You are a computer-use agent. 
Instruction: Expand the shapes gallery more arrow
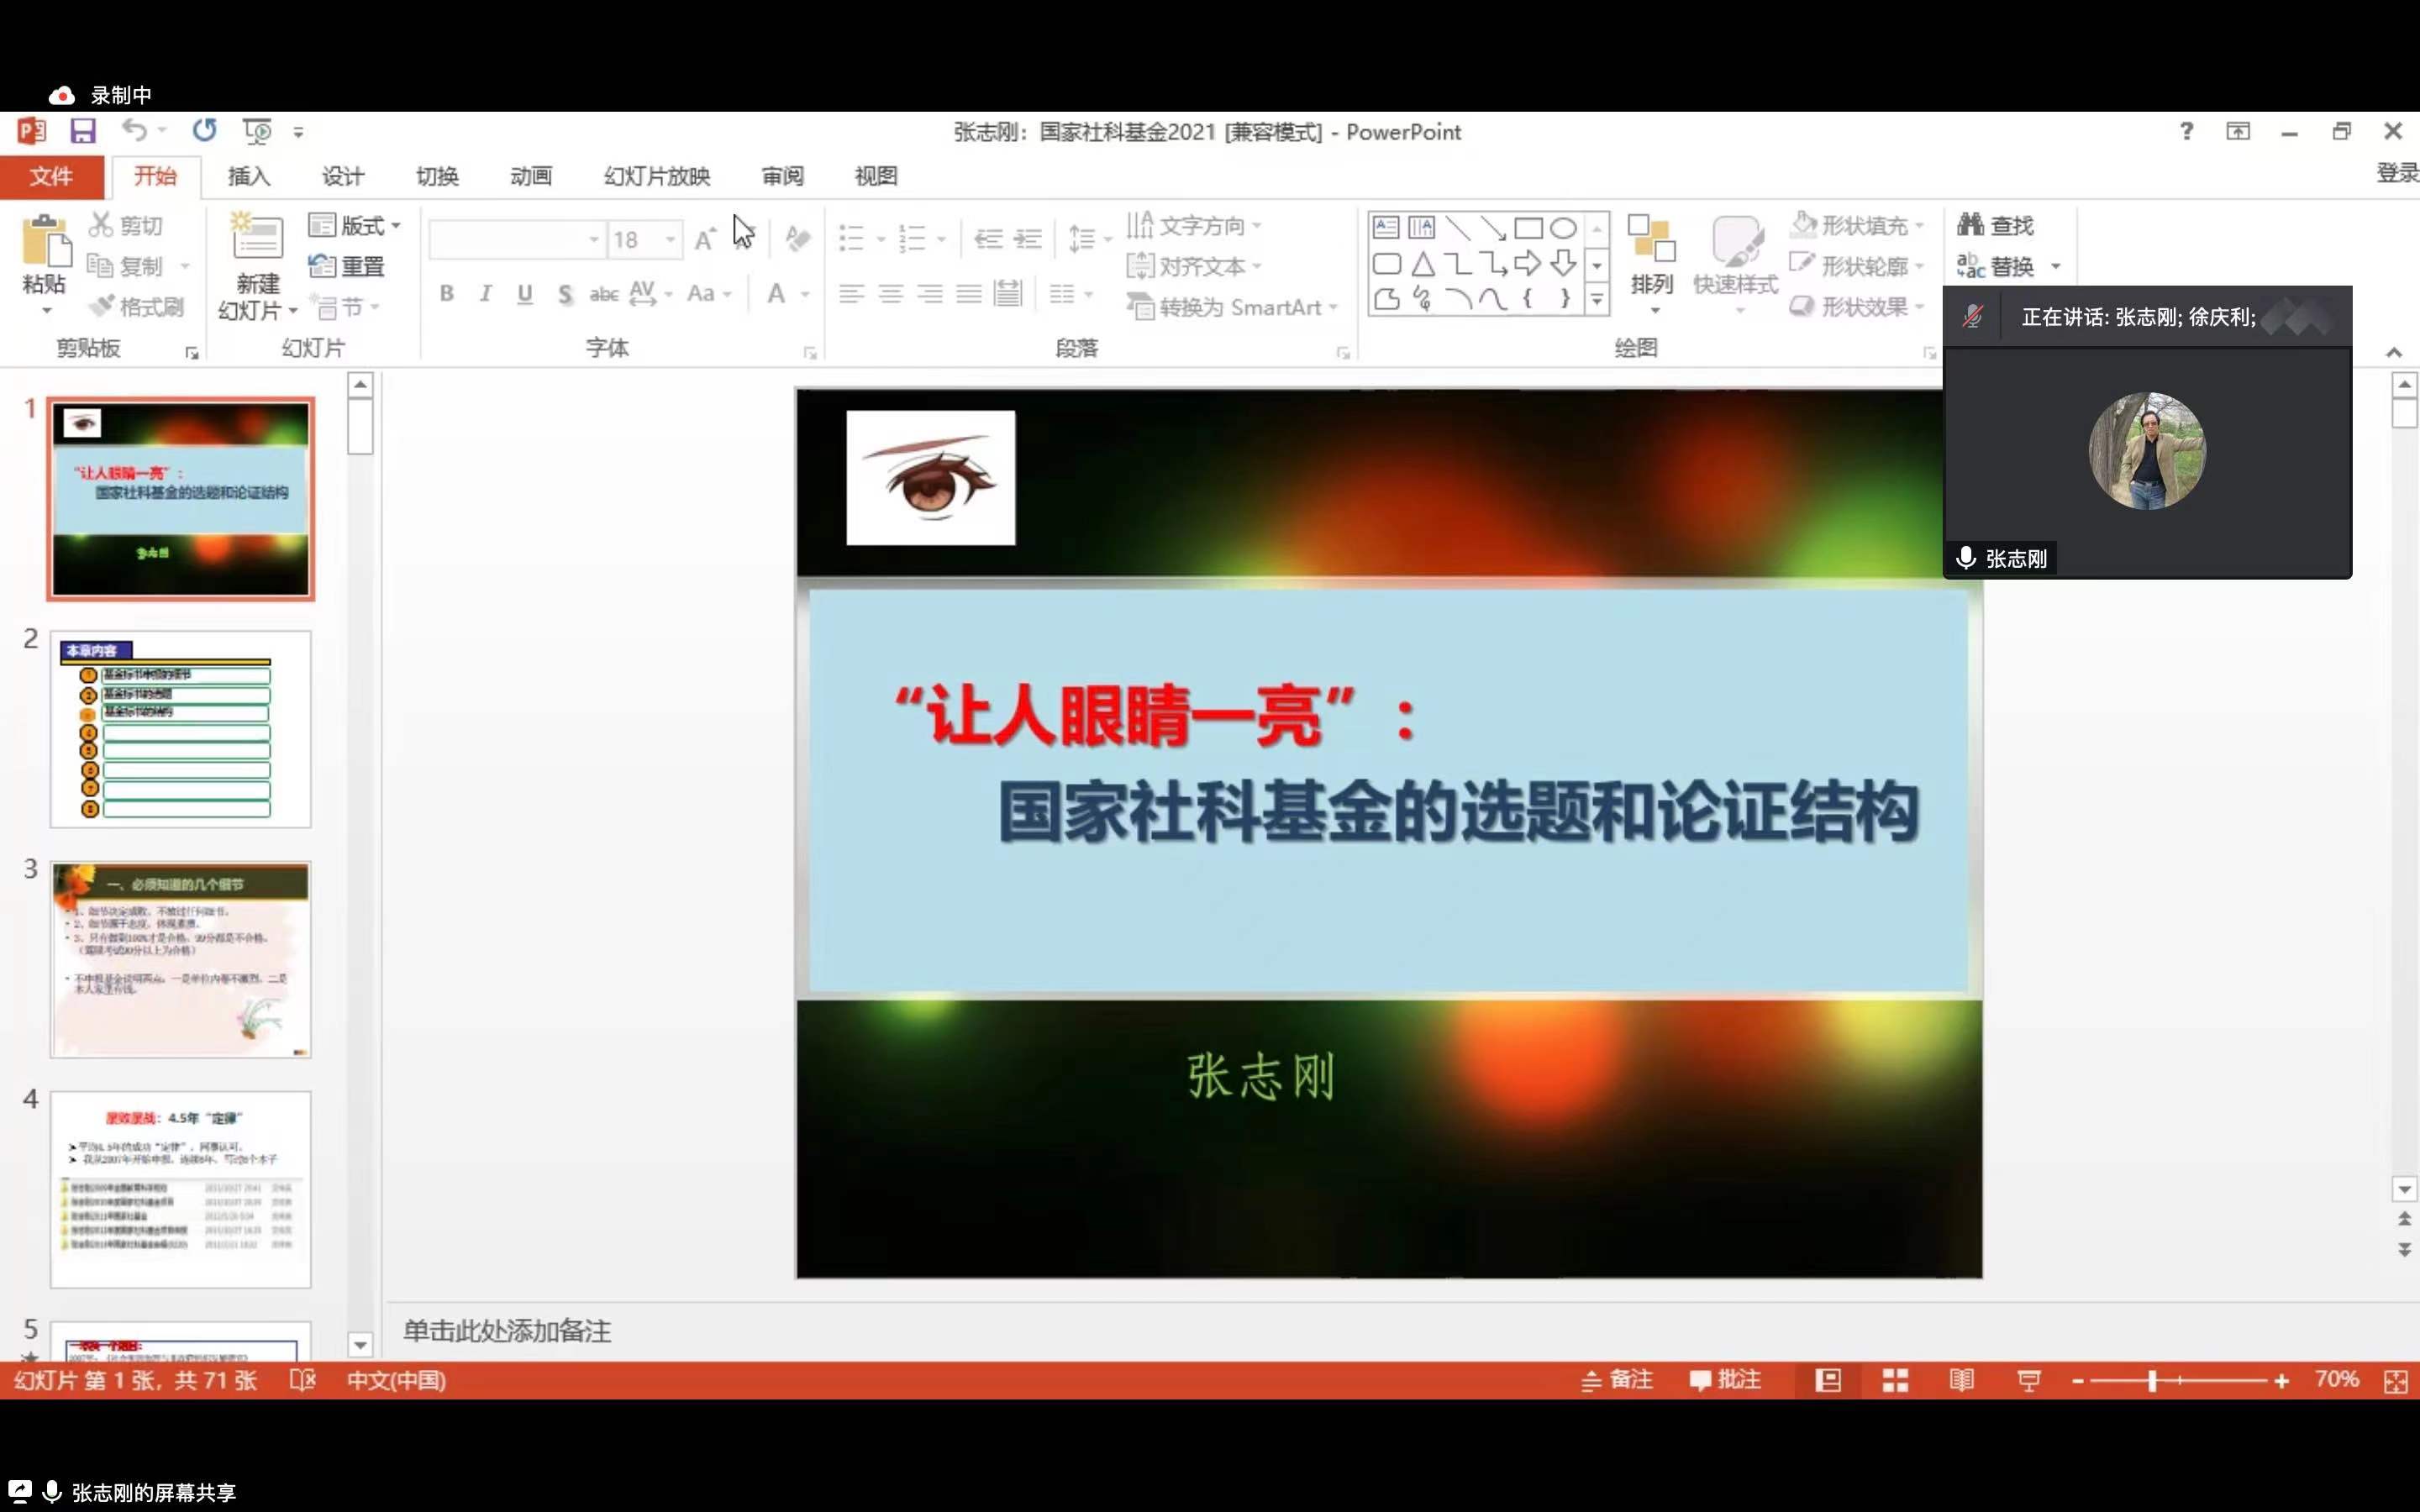1597,299
